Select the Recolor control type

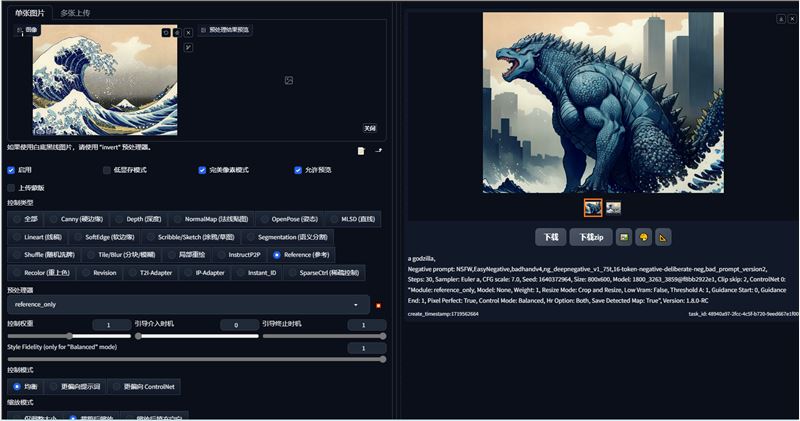tap(41, 273)
